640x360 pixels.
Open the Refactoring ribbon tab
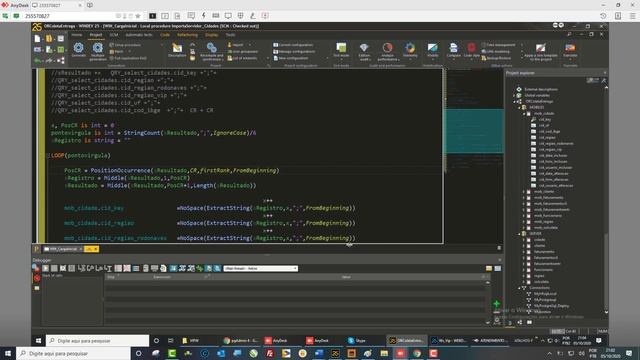click(x=187, y=35)
